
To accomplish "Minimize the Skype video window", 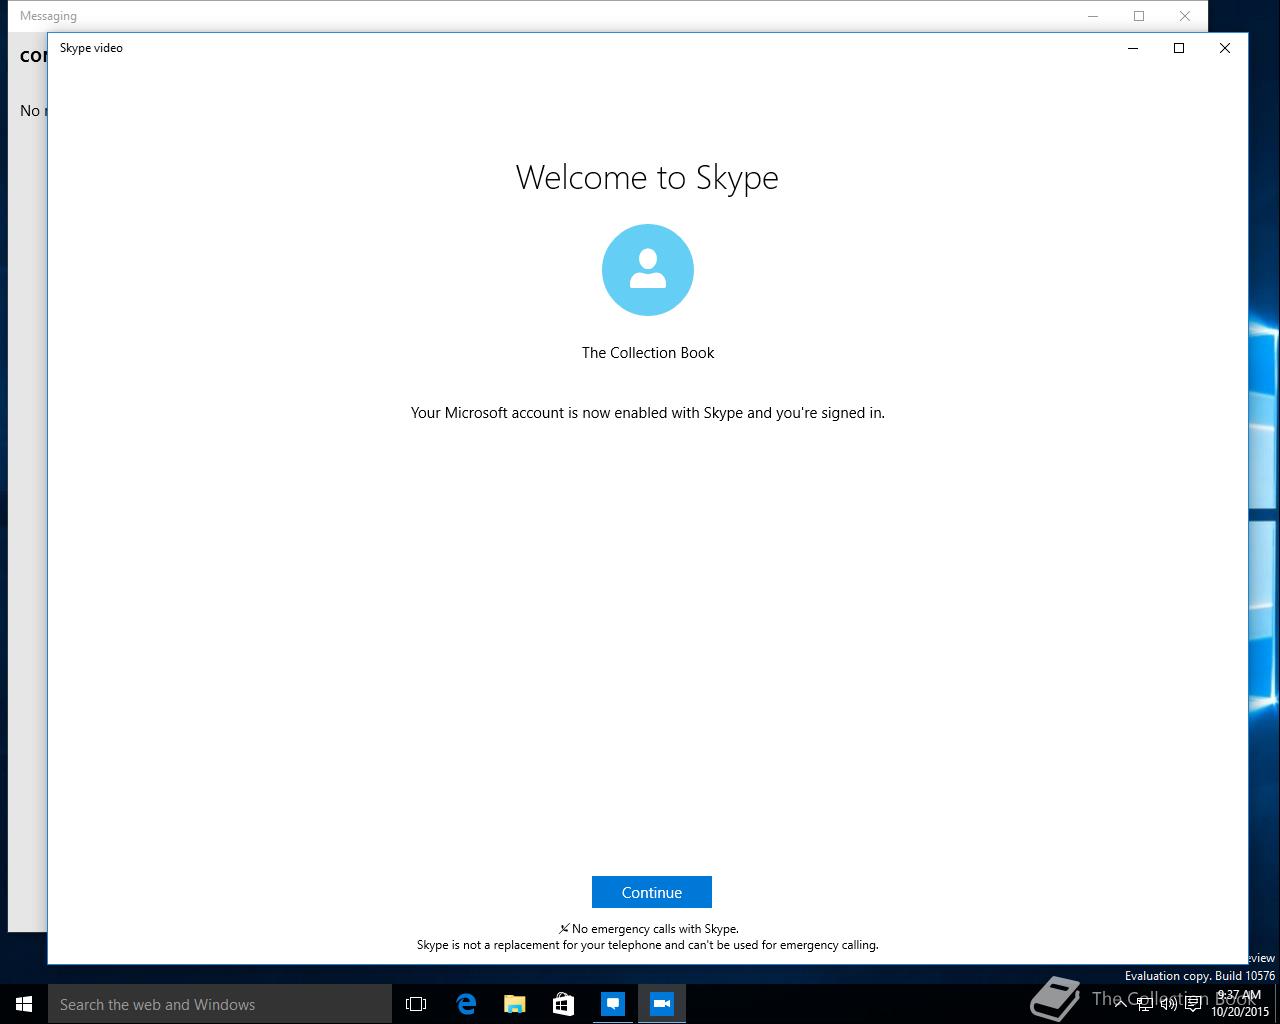I will tap(1133, 48).
